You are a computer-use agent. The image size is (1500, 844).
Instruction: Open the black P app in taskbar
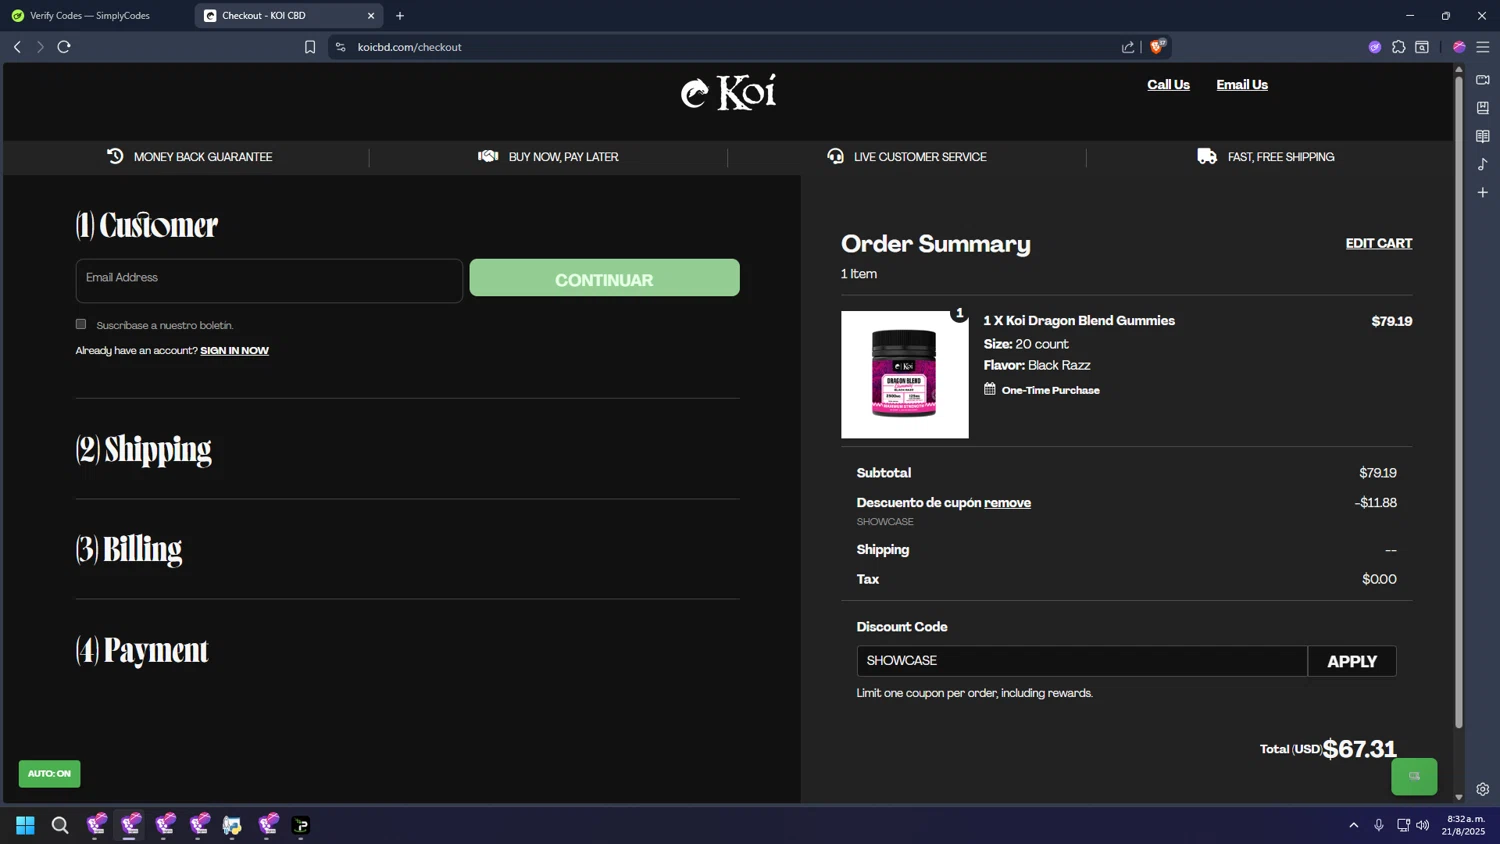(x=301, y=825)
